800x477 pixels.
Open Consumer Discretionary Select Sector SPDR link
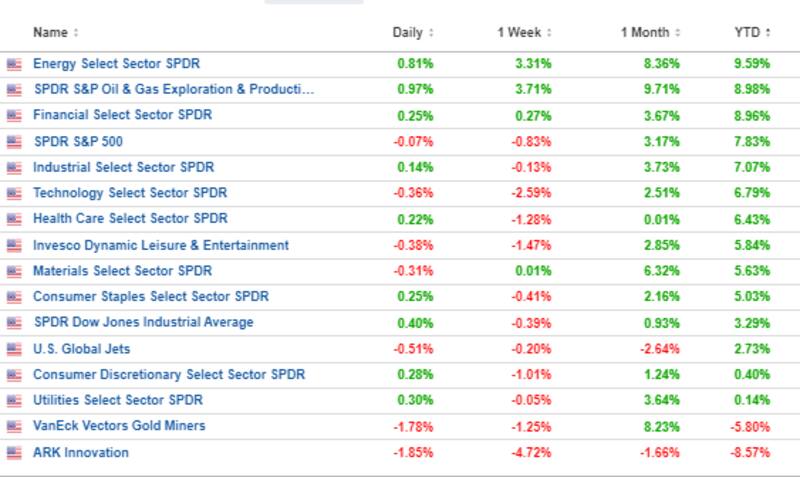[x=169, y=375]
